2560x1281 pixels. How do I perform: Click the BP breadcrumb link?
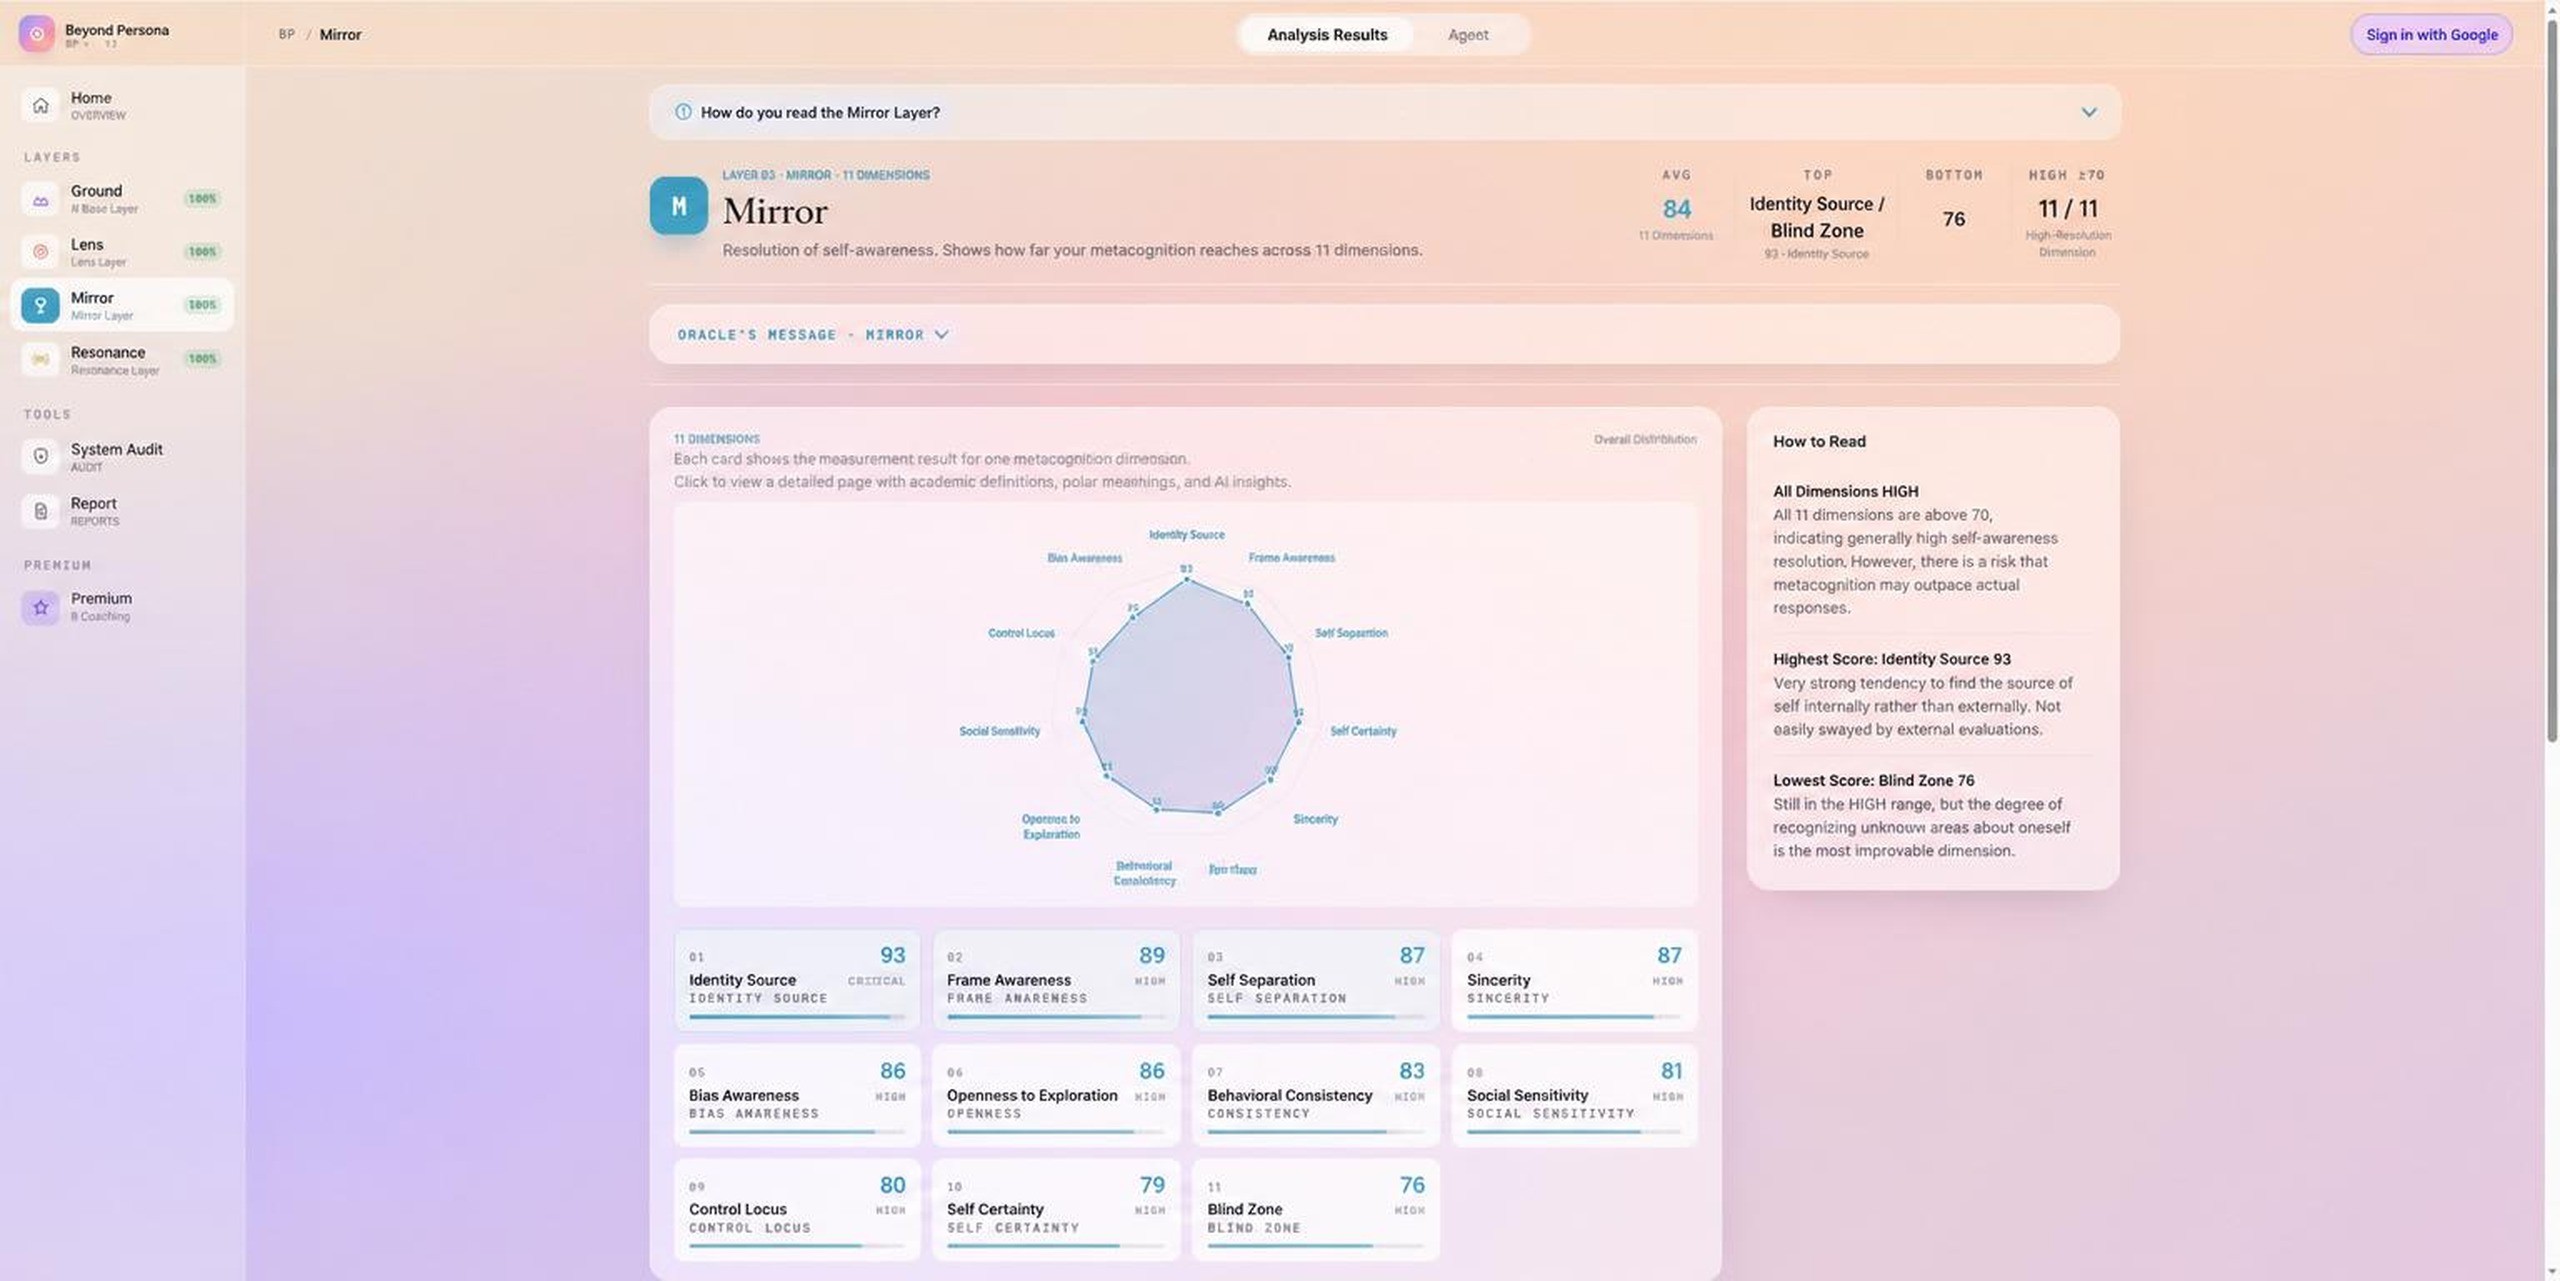click(x=287, y=34)
